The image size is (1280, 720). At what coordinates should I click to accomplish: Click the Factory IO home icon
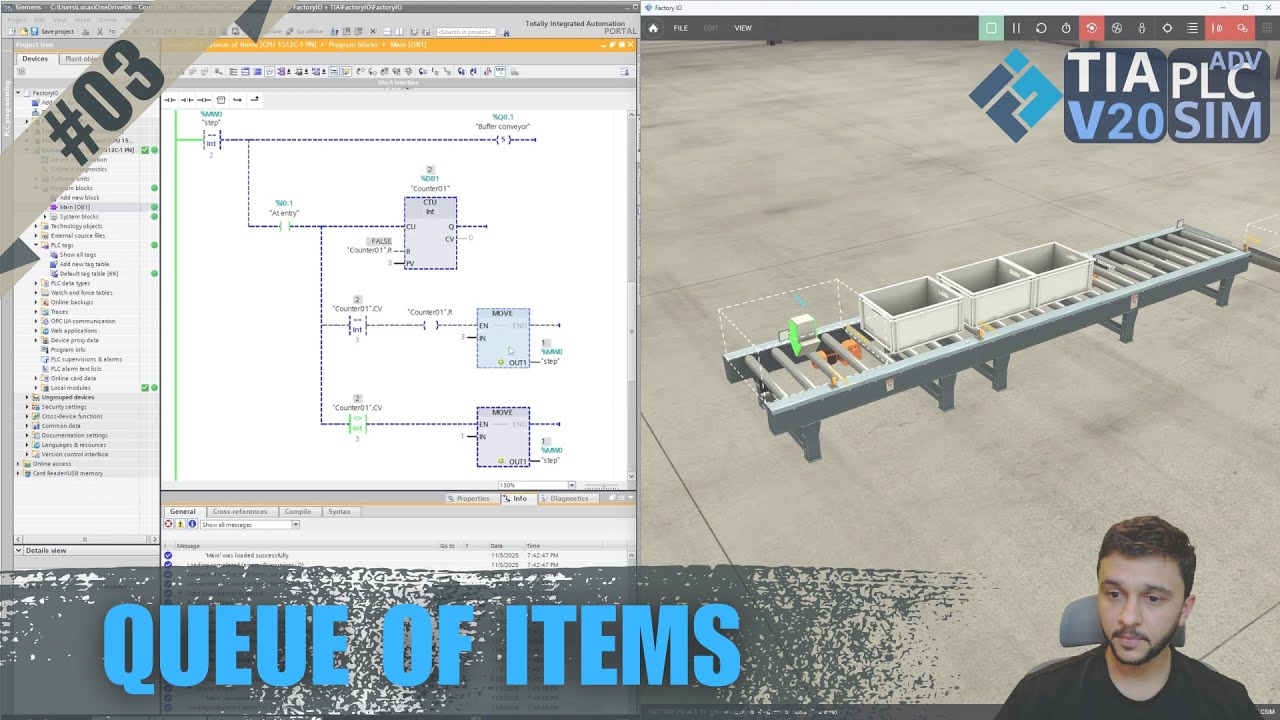tap(653, 28)
